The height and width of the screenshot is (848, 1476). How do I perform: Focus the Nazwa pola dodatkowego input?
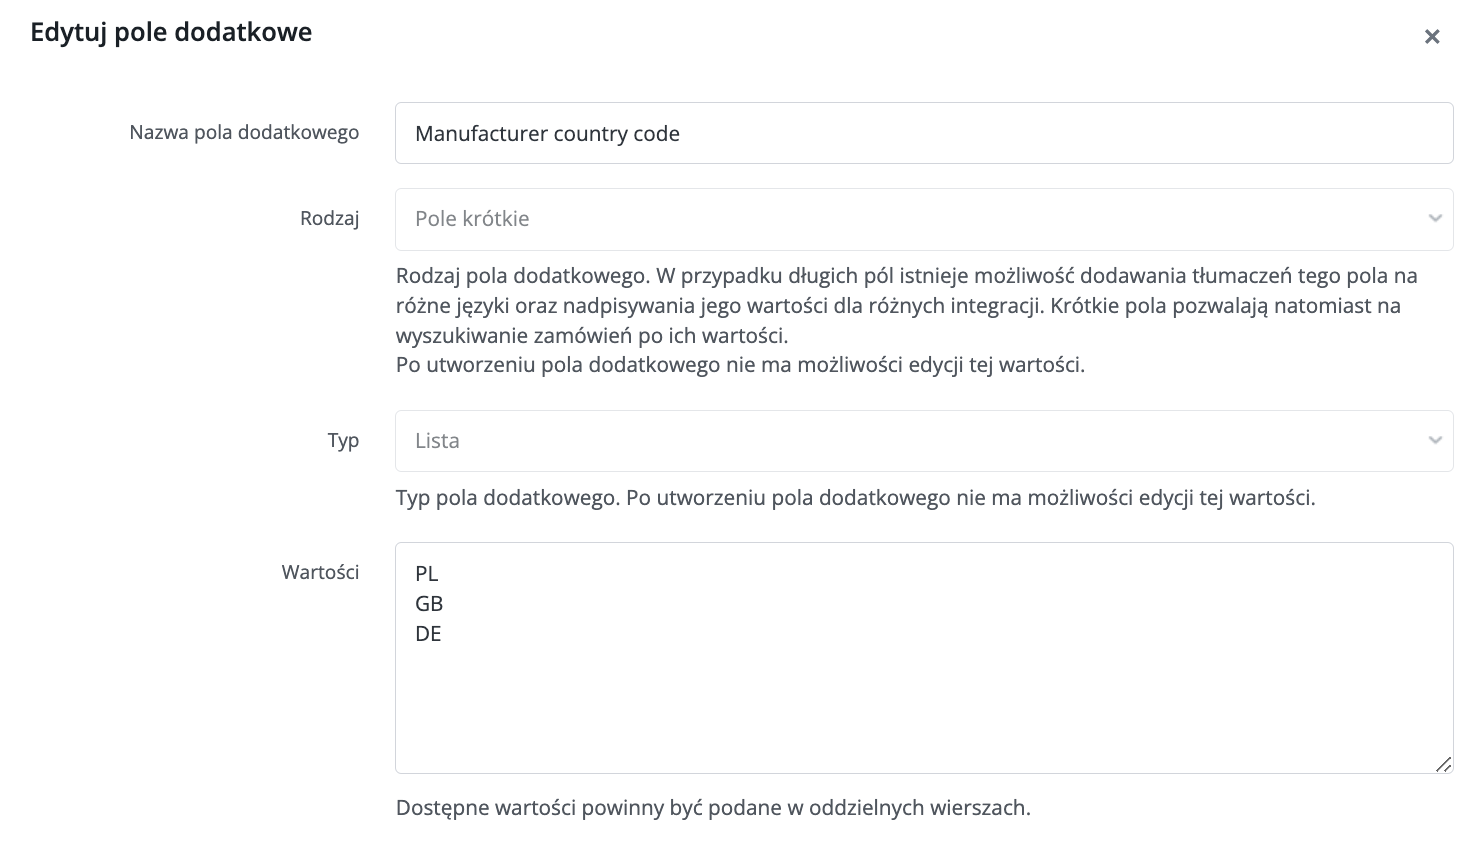pos(924,133)
